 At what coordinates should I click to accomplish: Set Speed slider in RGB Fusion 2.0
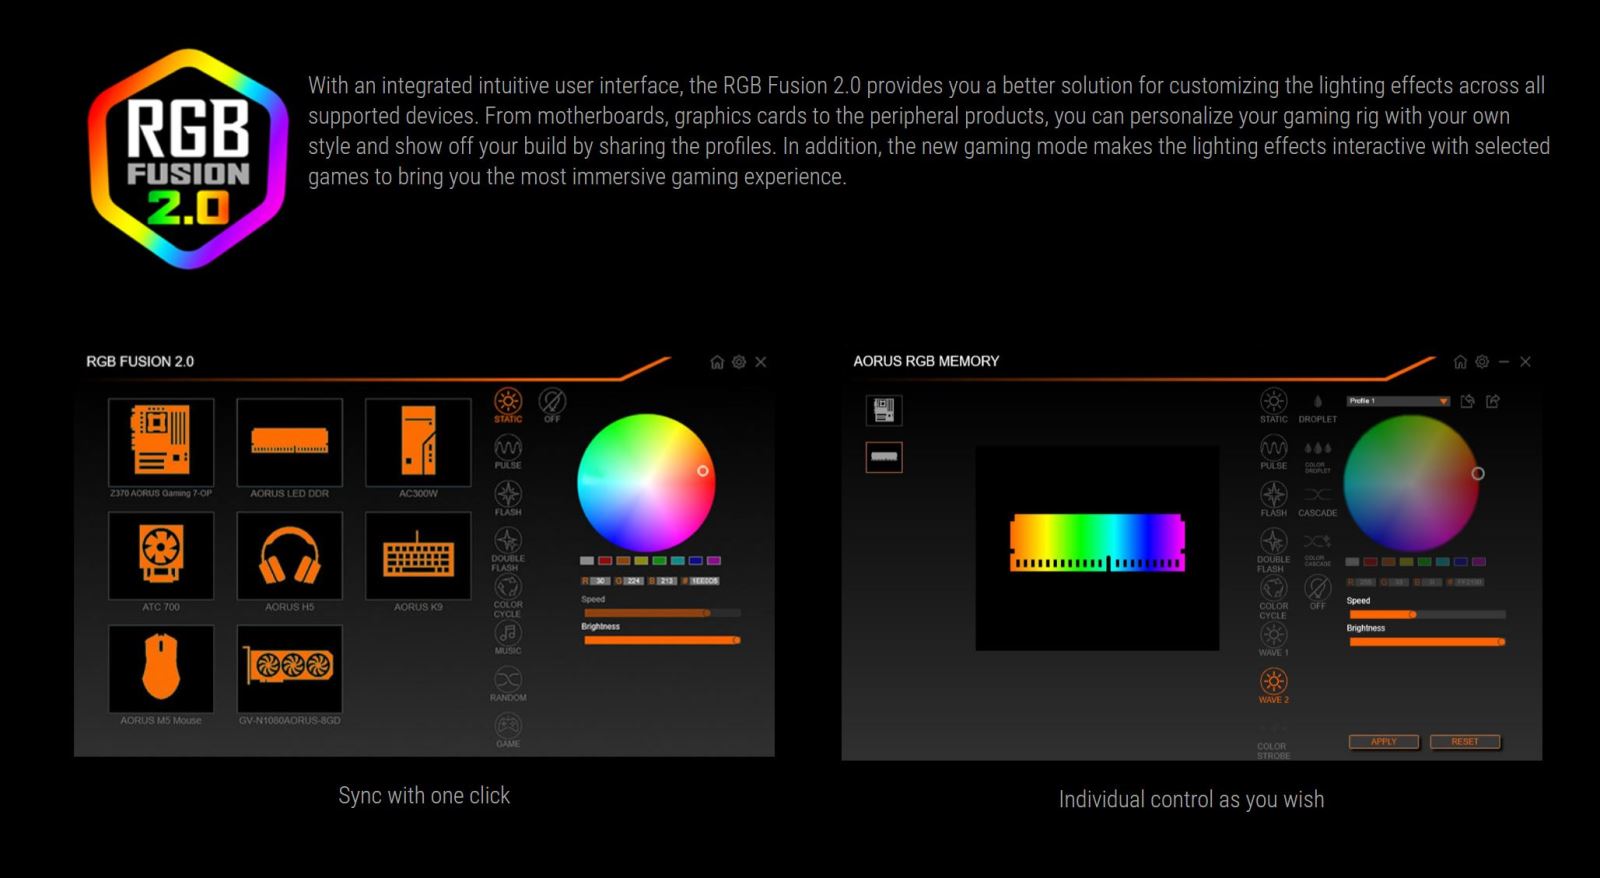tap(662, 613)
